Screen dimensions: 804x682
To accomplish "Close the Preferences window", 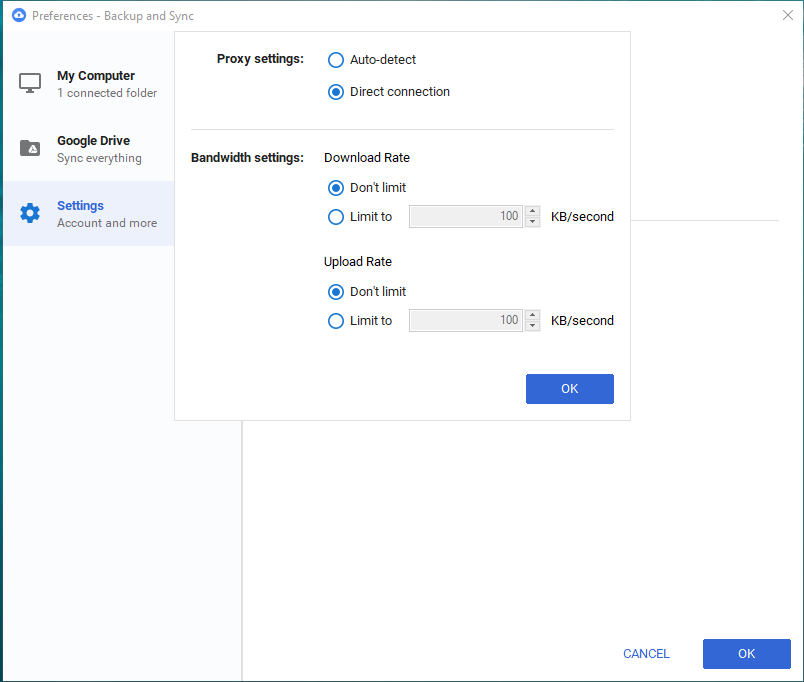I will pyautogui.click(x=787, y=15).
